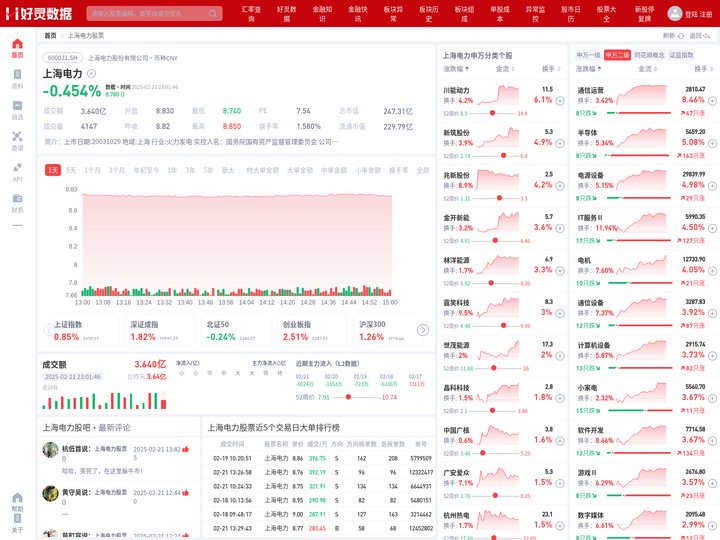Switch to the 申万二级 tab

(x=617, y=55)
